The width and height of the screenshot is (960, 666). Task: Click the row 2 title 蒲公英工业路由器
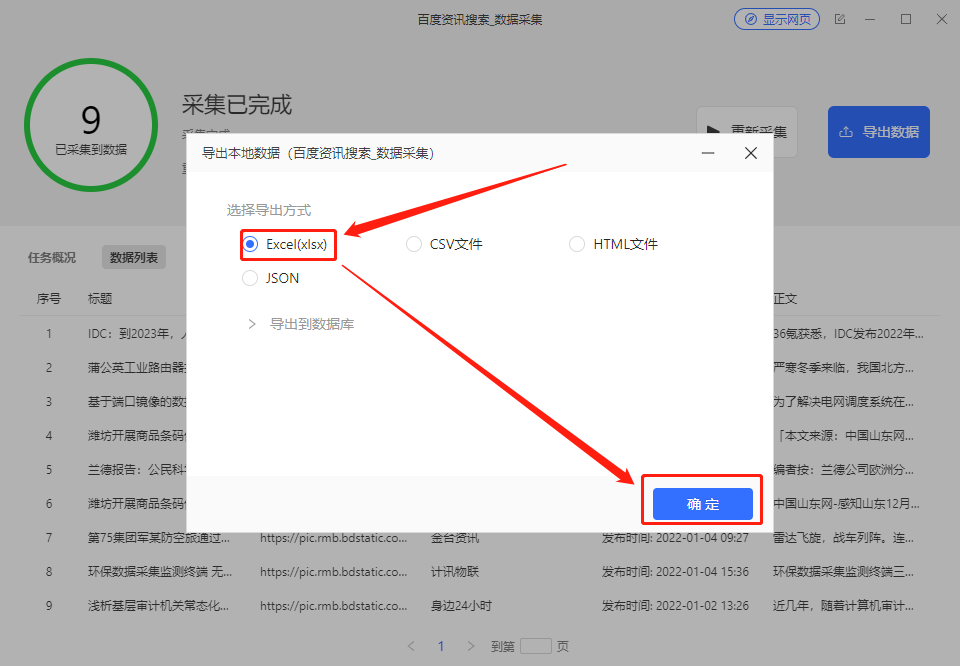[137, 368]
